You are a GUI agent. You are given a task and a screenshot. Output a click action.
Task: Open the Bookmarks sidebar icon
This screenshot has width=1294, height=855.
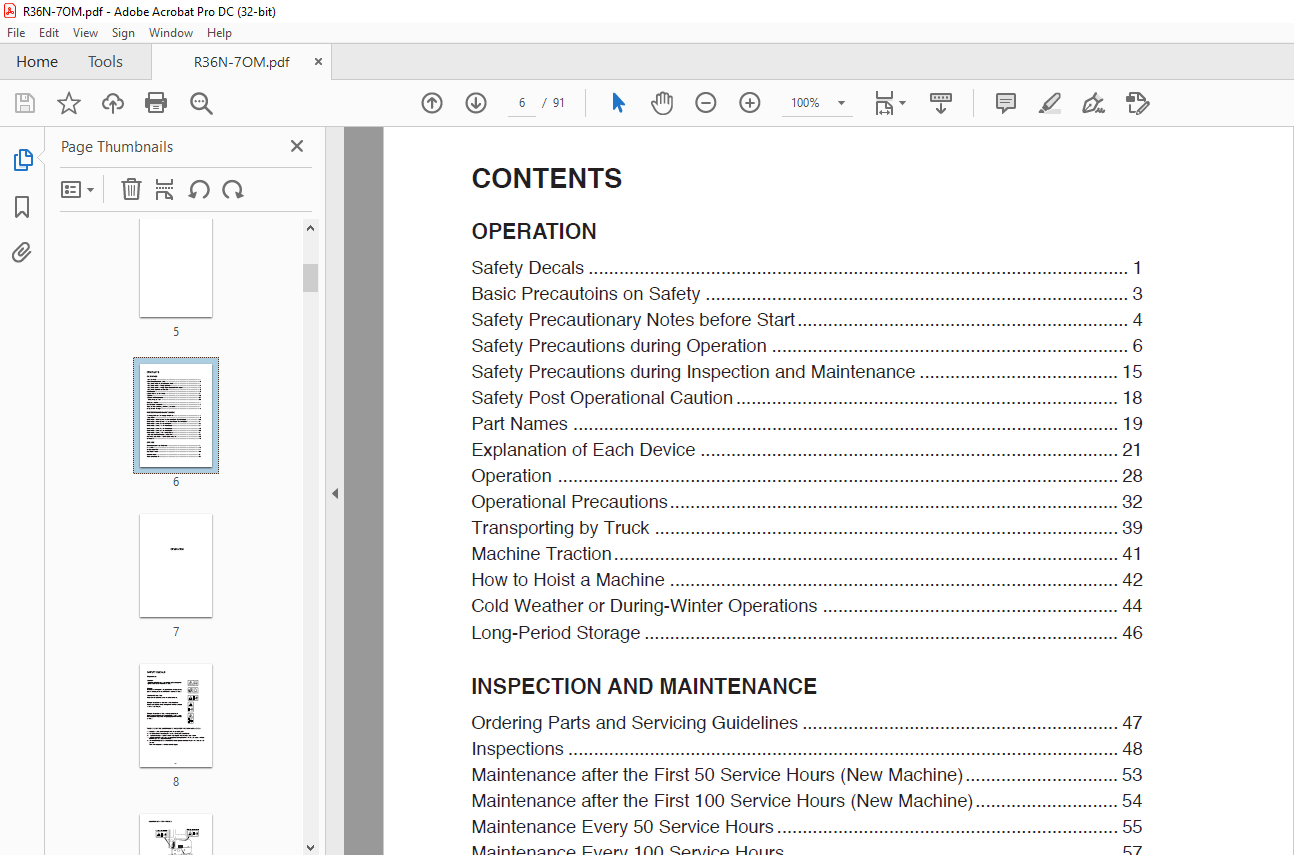pyautogui.click(x=22, y=207)
